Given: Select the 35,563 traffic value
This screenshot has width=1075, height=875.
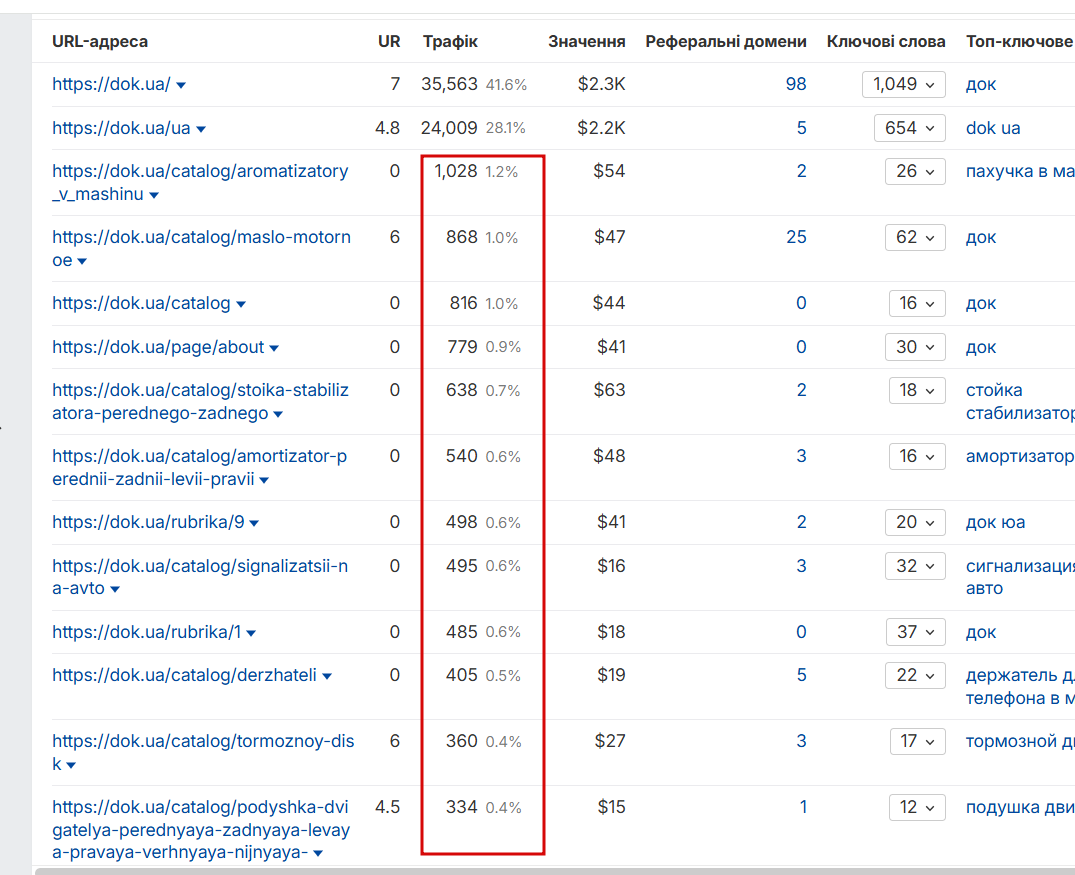Looking at the screenshot, I should coord(449,84).
